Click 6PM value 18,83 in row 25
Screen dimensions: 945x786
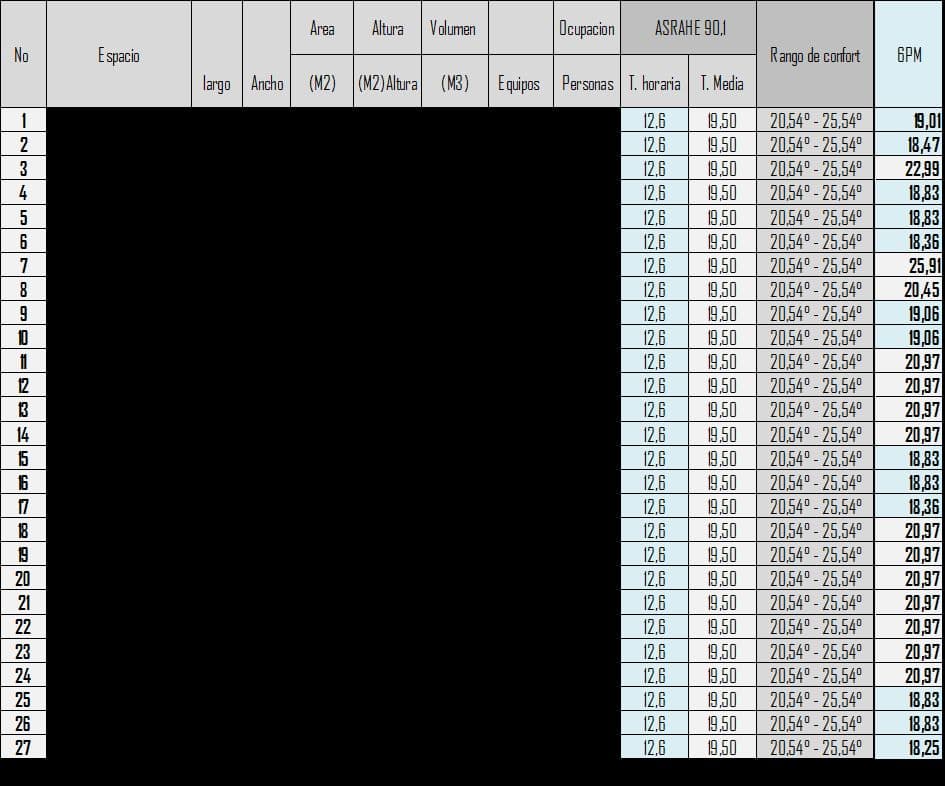[909, 699]
